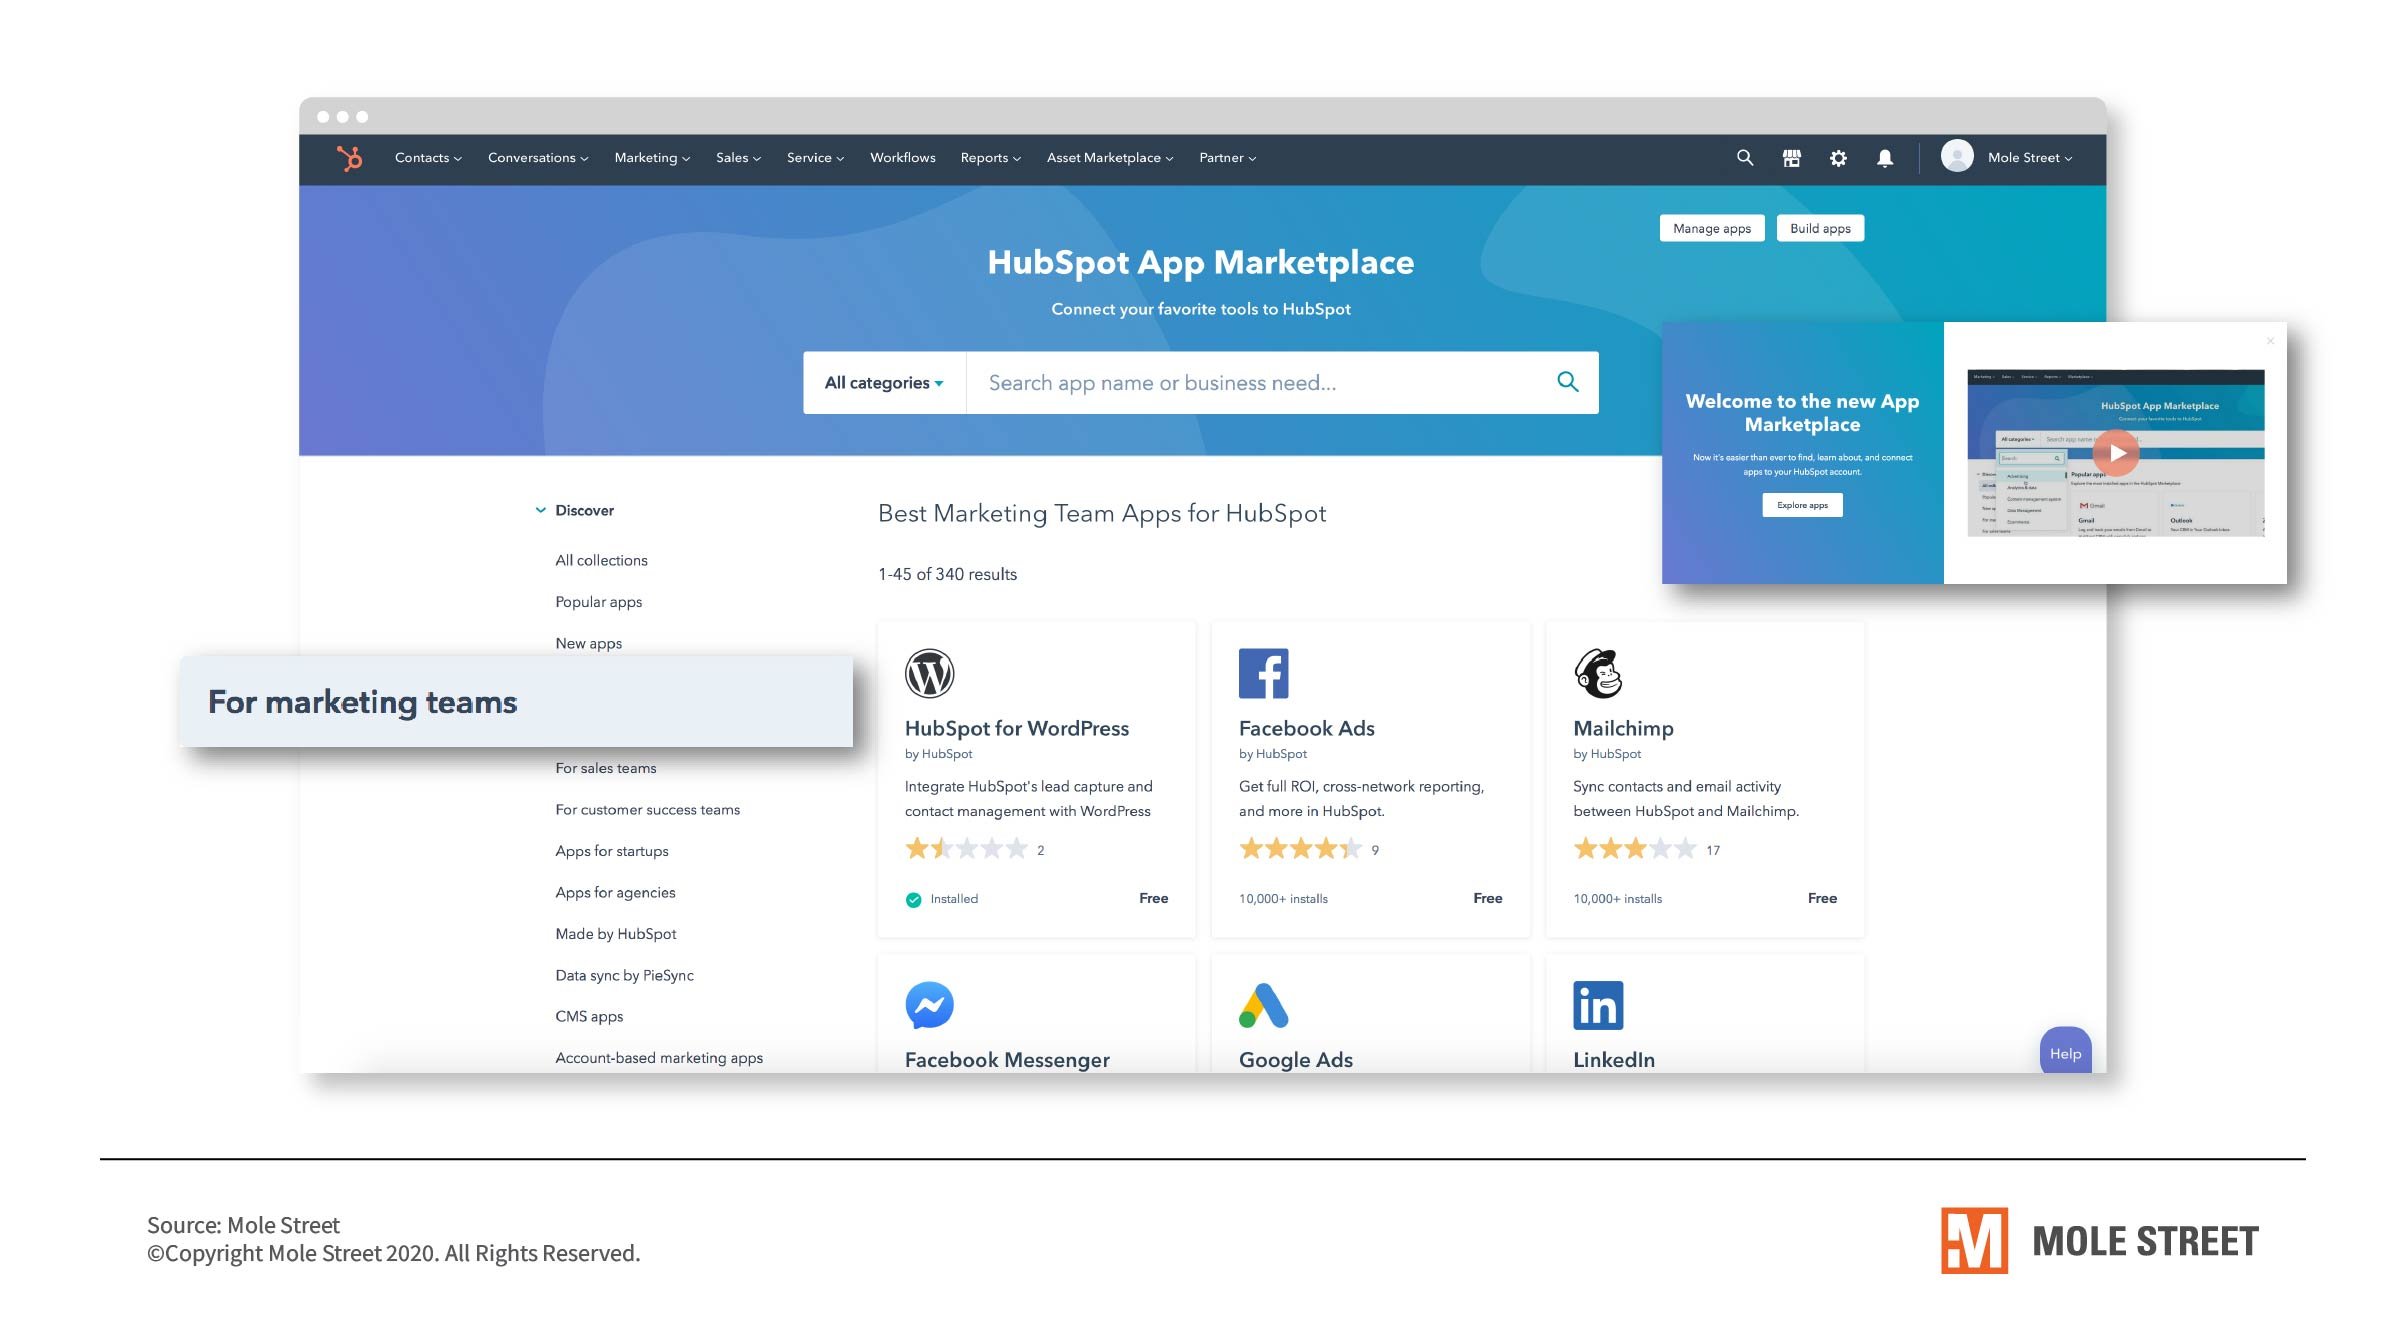Select For customer success teams collection
2400x1321 pixels.
click(x=647, y=810)
